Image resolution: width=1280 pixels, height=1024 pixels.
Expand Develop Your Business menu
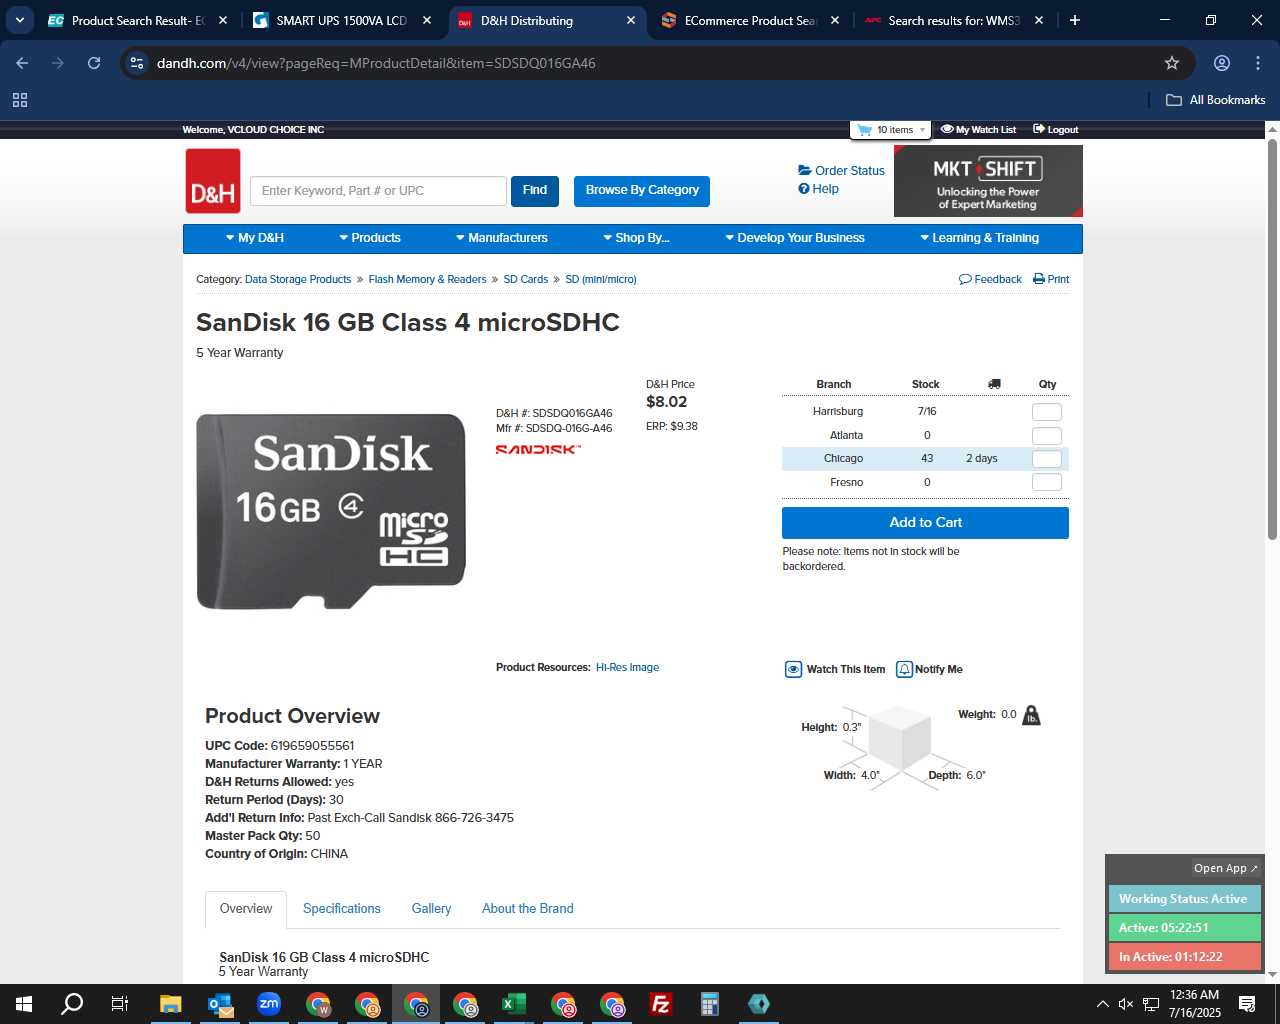point(794,238)
